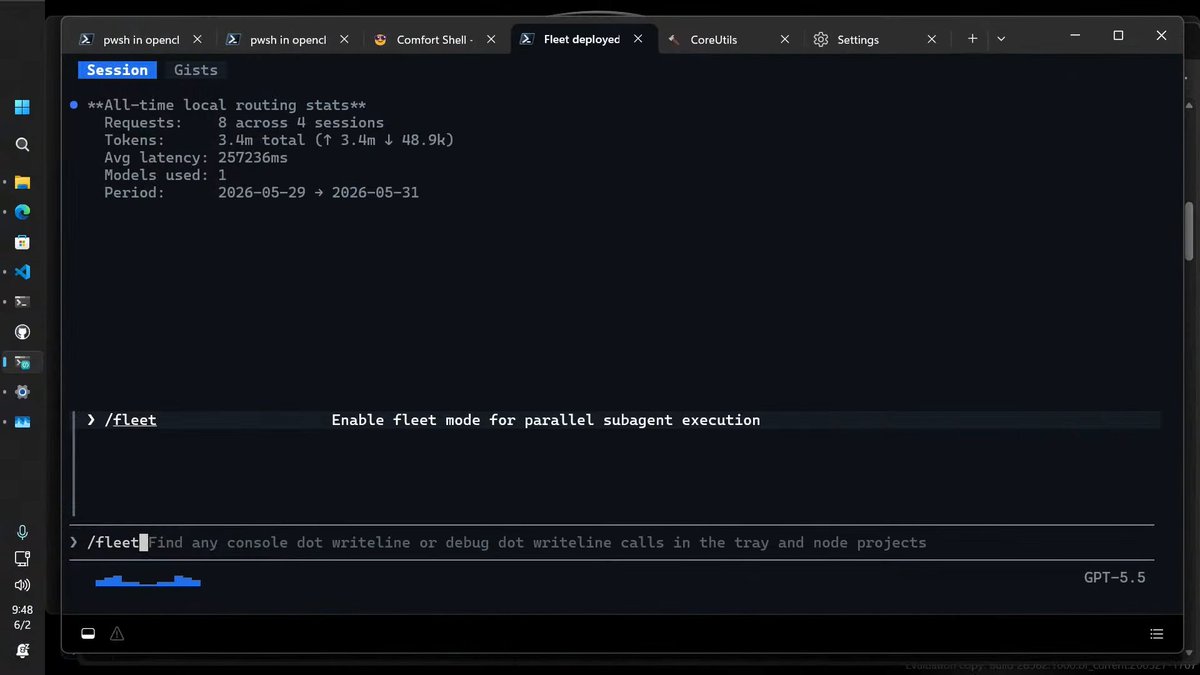Click the network tray icon
The width and height of the screenshot is (1200, 675).
point(22,559)
